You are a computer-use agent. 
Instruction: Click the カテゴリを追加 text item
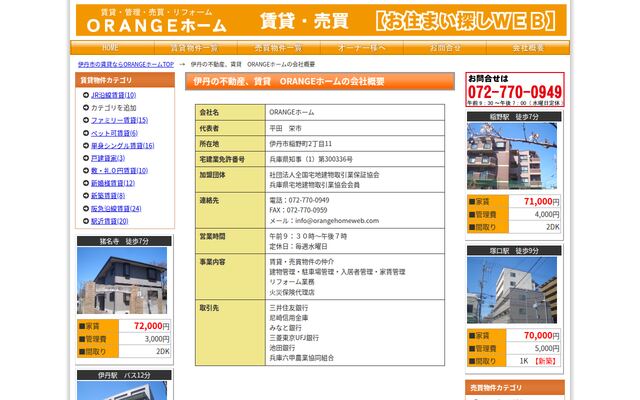[114, 108]
